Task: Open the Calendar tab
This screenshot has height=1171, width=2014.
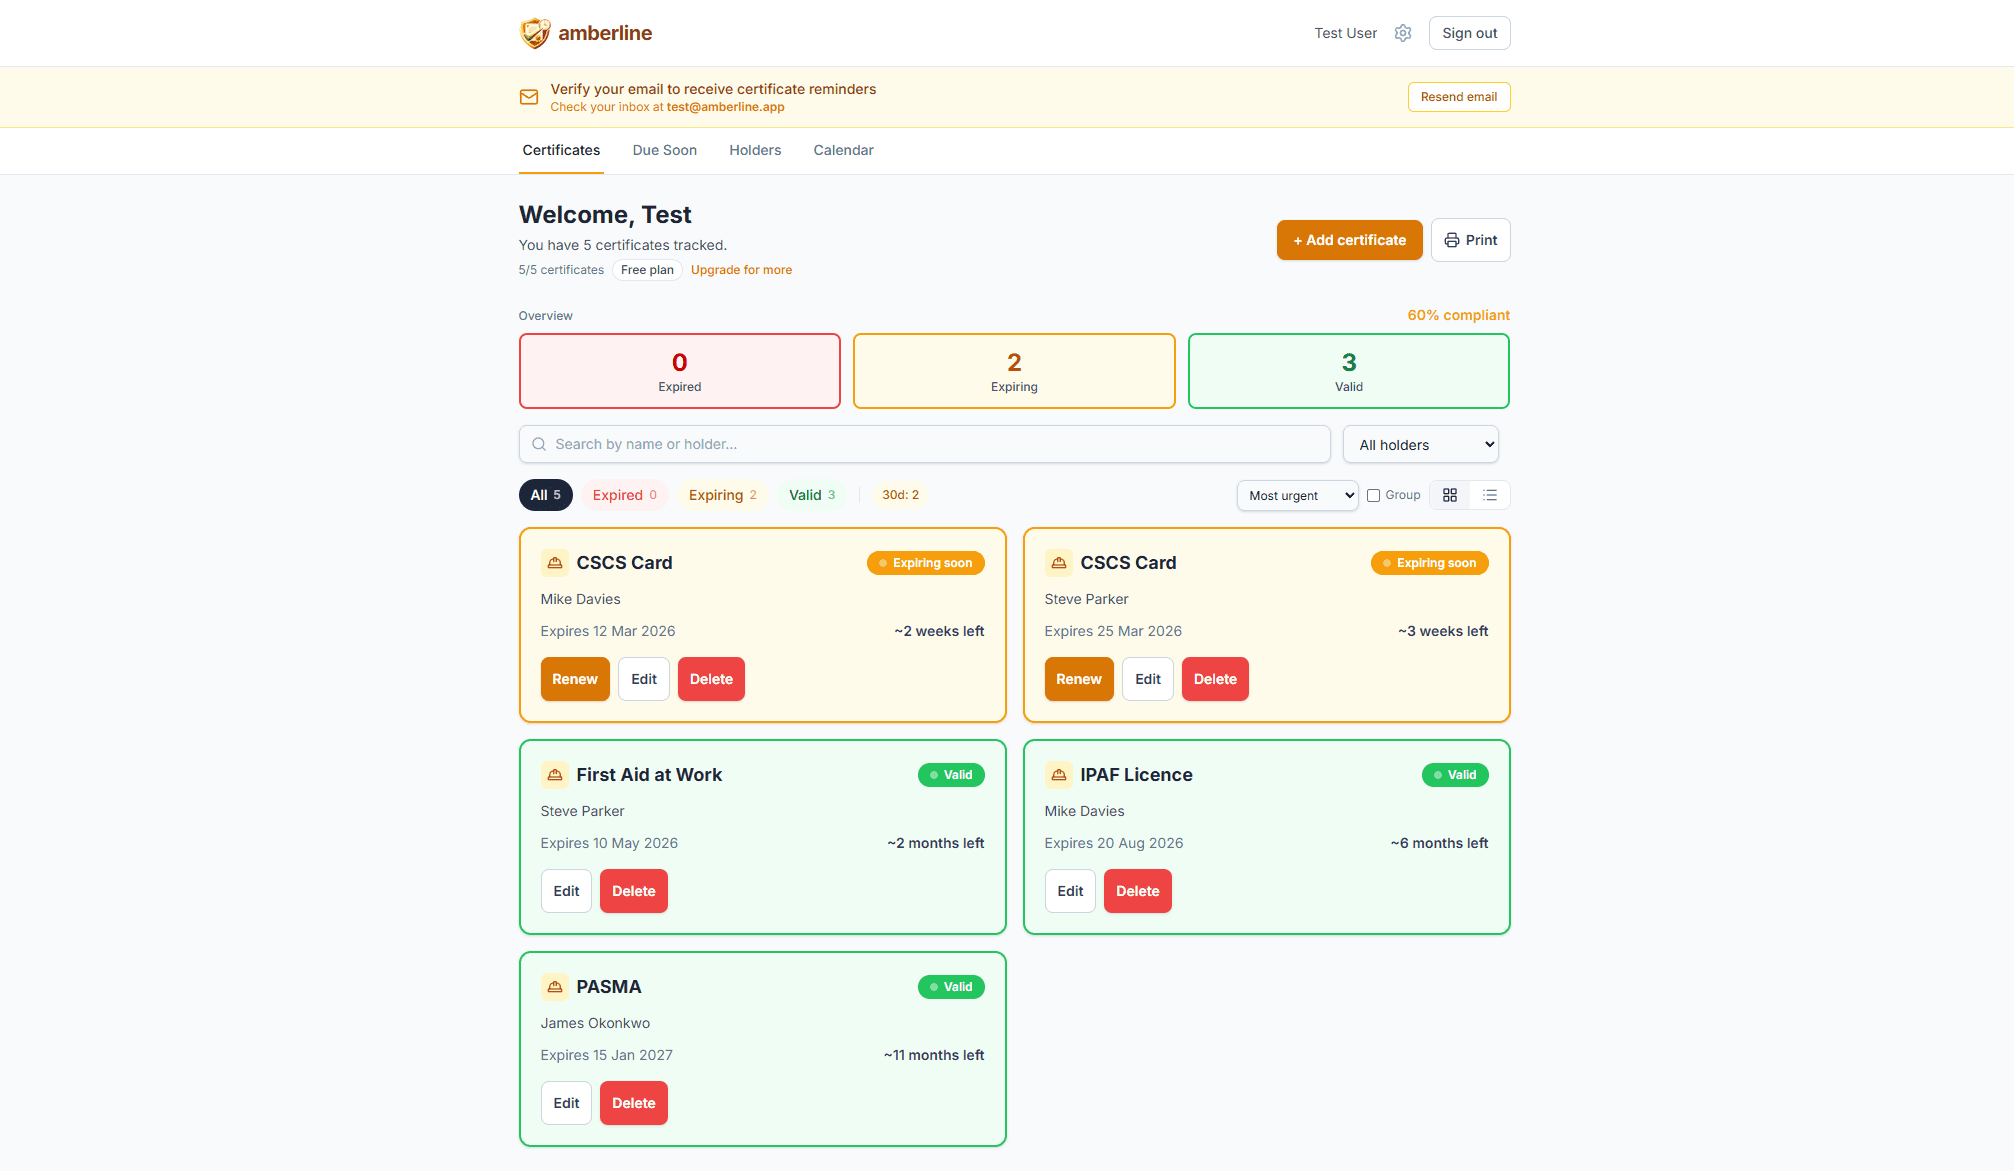Action: pyautogui.click(x=843, y=150)
